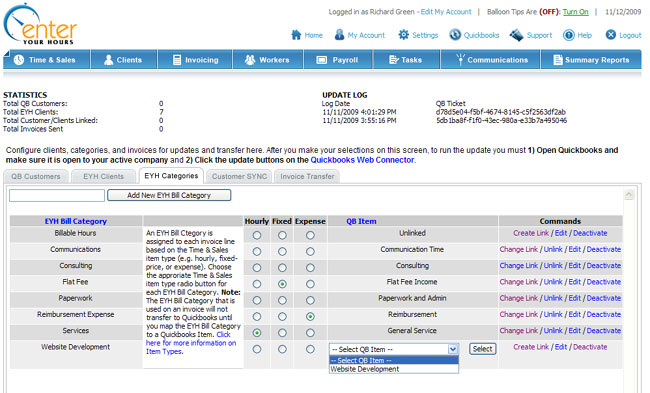Click Add New EYH Bill Category button
Image resolution: width=650 pixels, height=393 pixels.
(x=169, y=195)
